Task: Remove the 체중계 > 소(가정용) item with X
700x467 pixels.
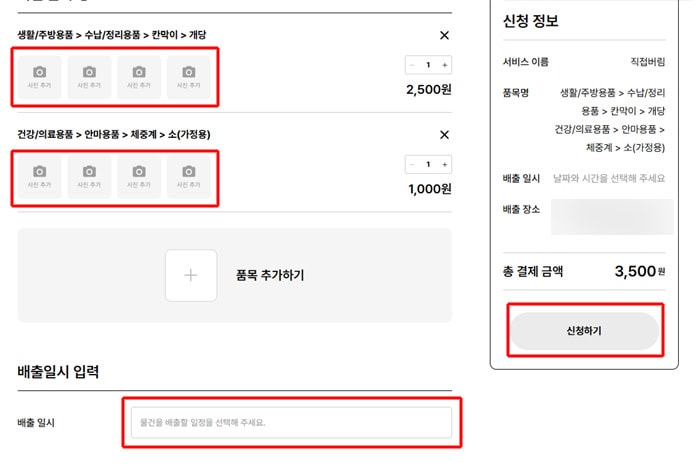Action: [x=444, y=135]
